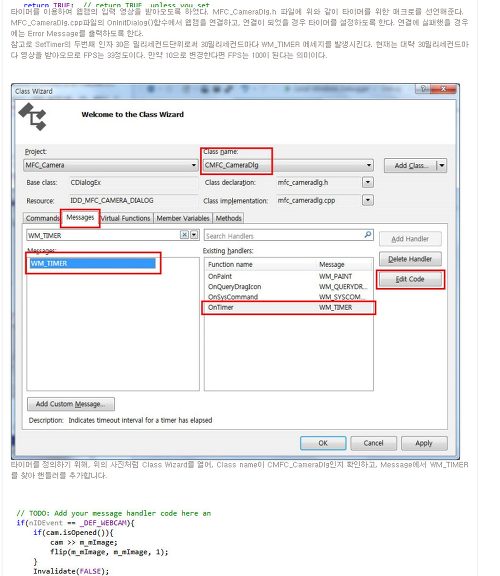This screenshot has width=500, height=576.
Task: Select the OnQueryDragIcon handler row
Action: (288, 287)
